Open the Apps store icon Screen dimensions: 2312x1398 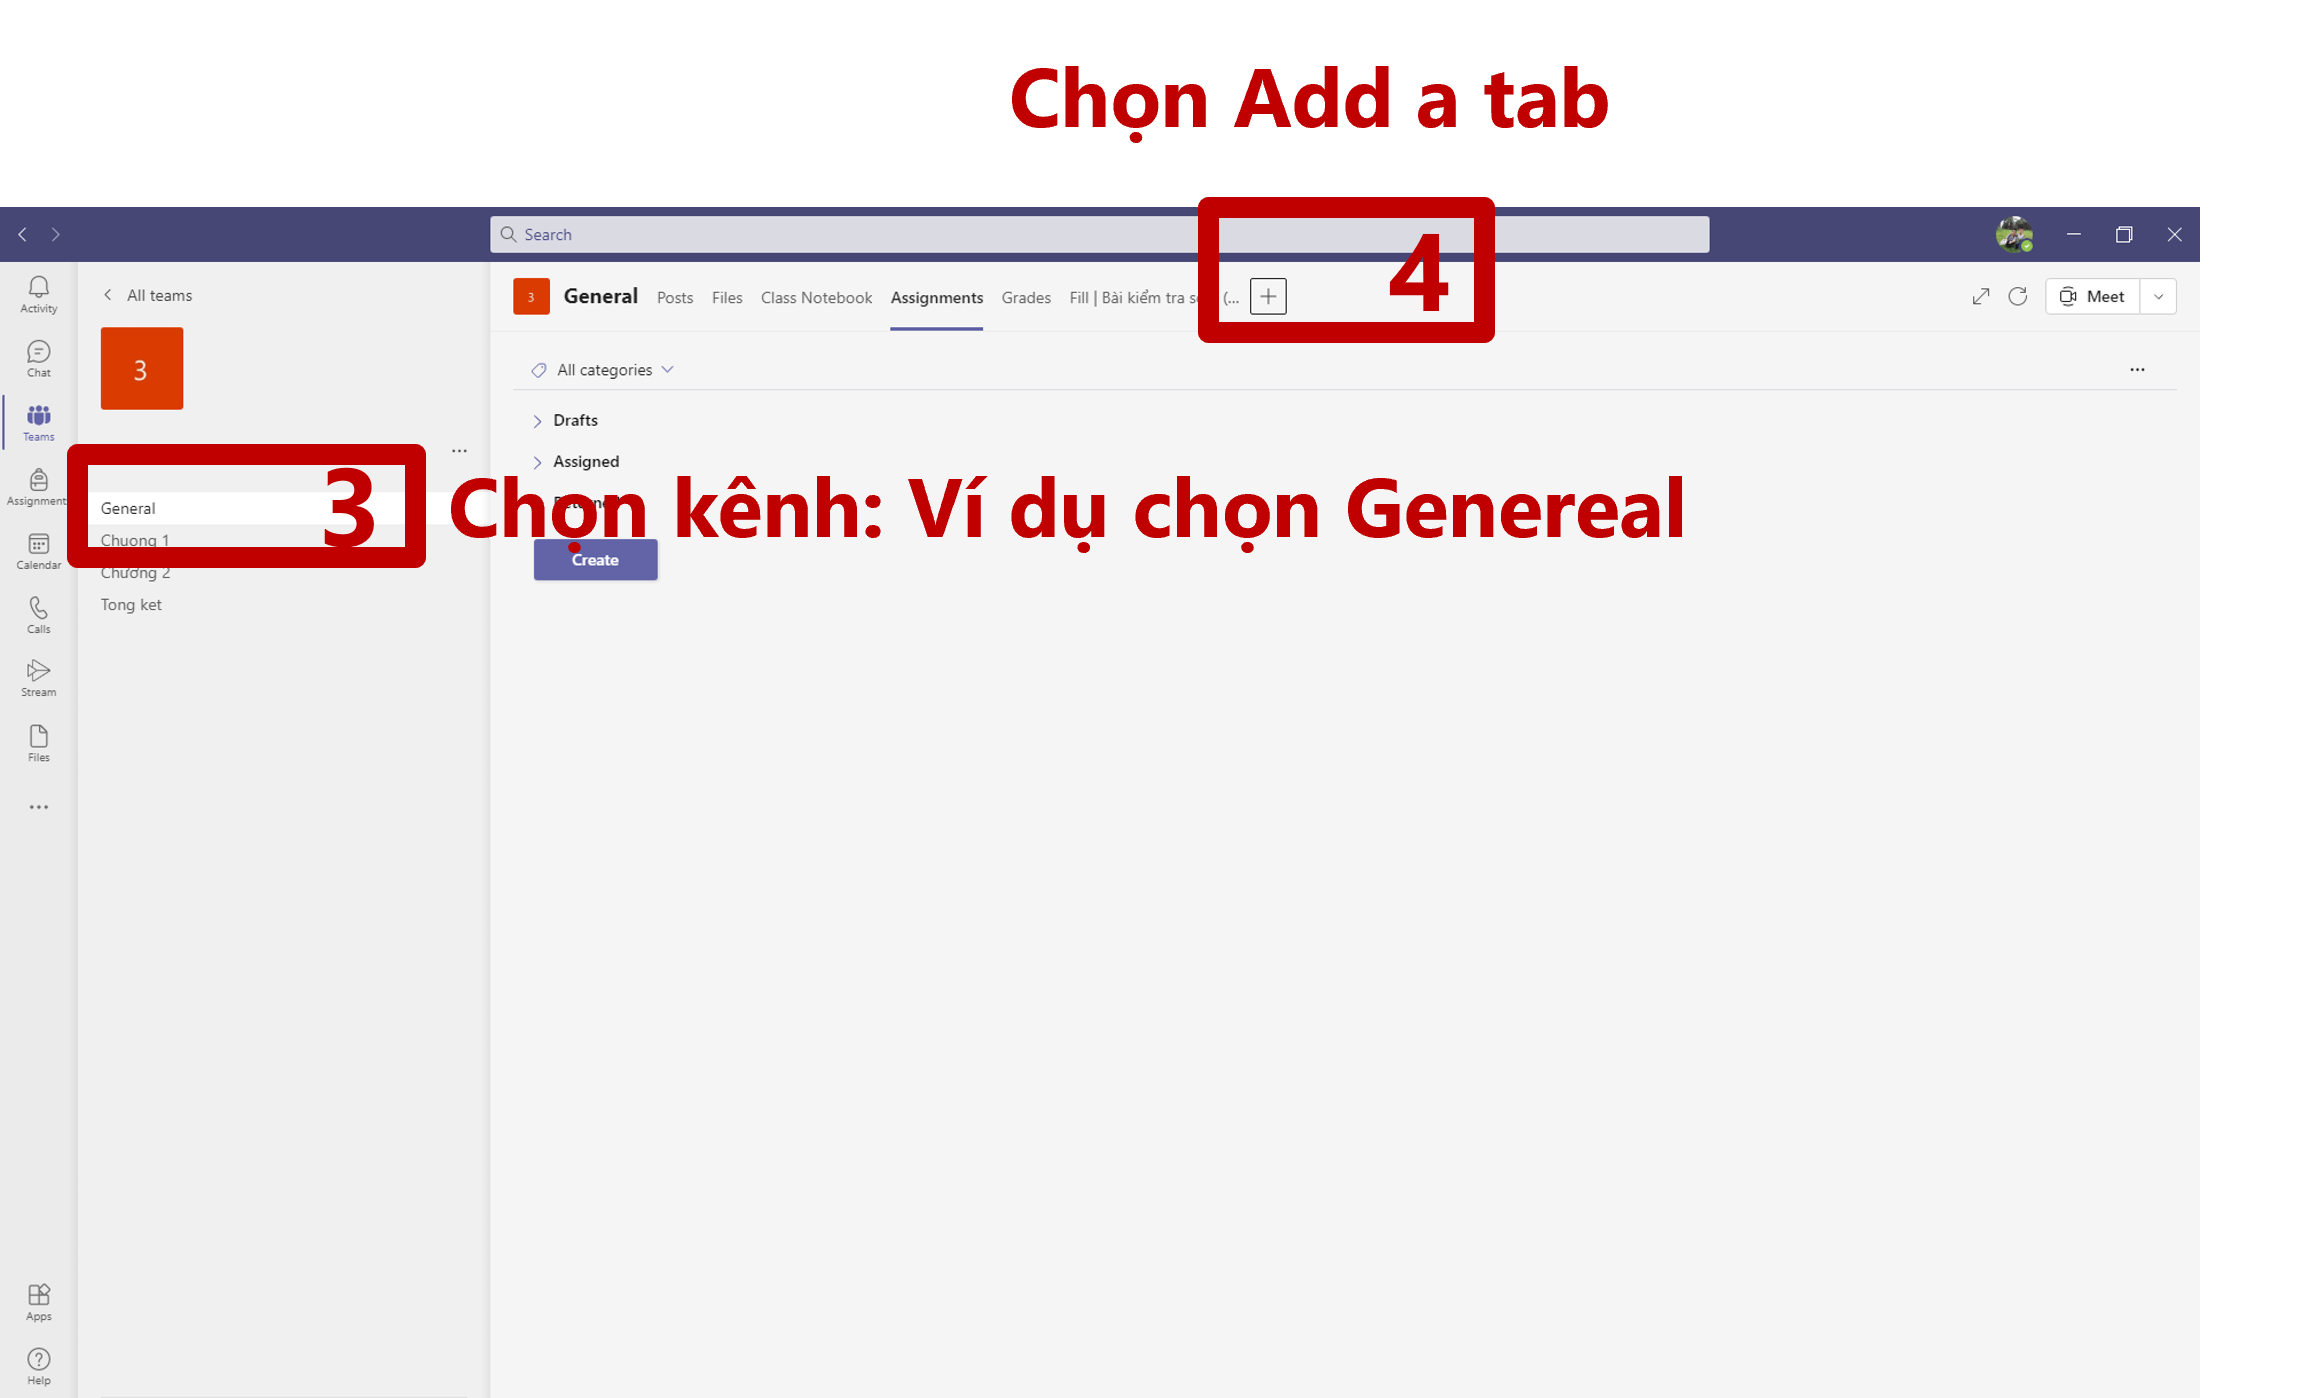38,1302
